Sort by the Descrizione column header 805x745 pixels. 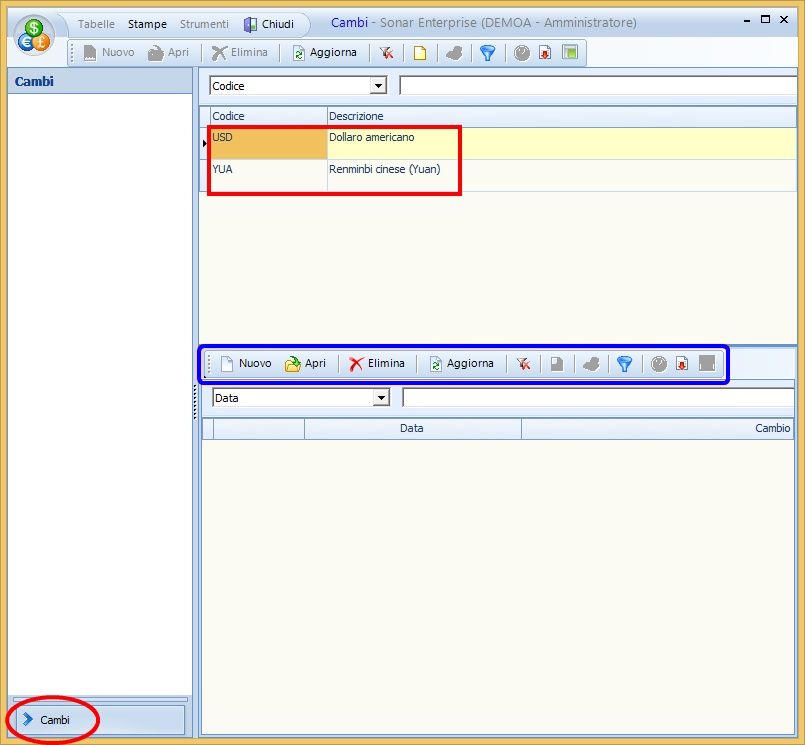(356, 117)
